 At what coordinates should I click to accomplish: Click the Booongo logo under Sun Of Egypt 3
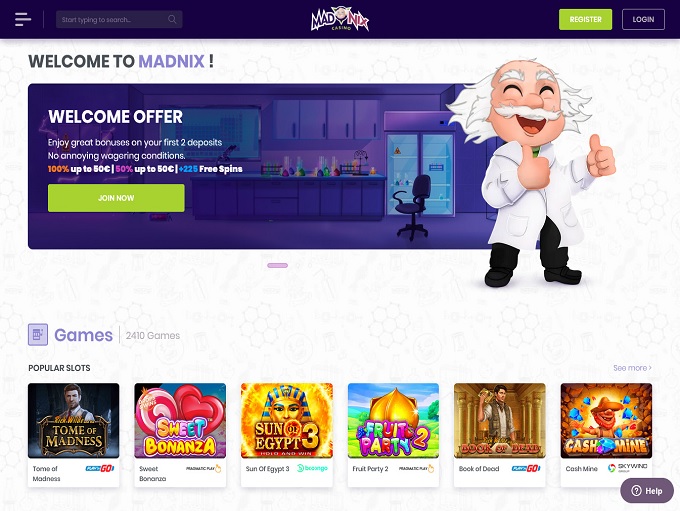click(x=312, y=468)
